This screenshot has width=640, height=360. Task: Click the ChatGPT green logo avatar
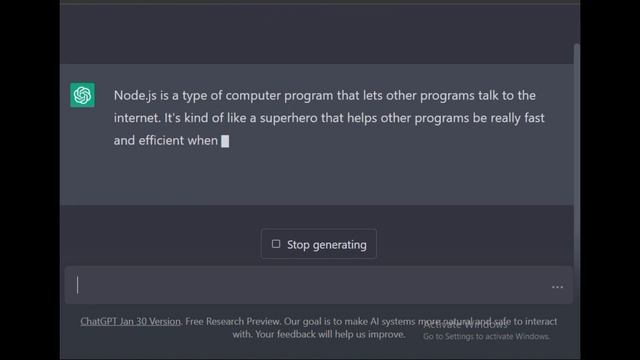(82, 95)
